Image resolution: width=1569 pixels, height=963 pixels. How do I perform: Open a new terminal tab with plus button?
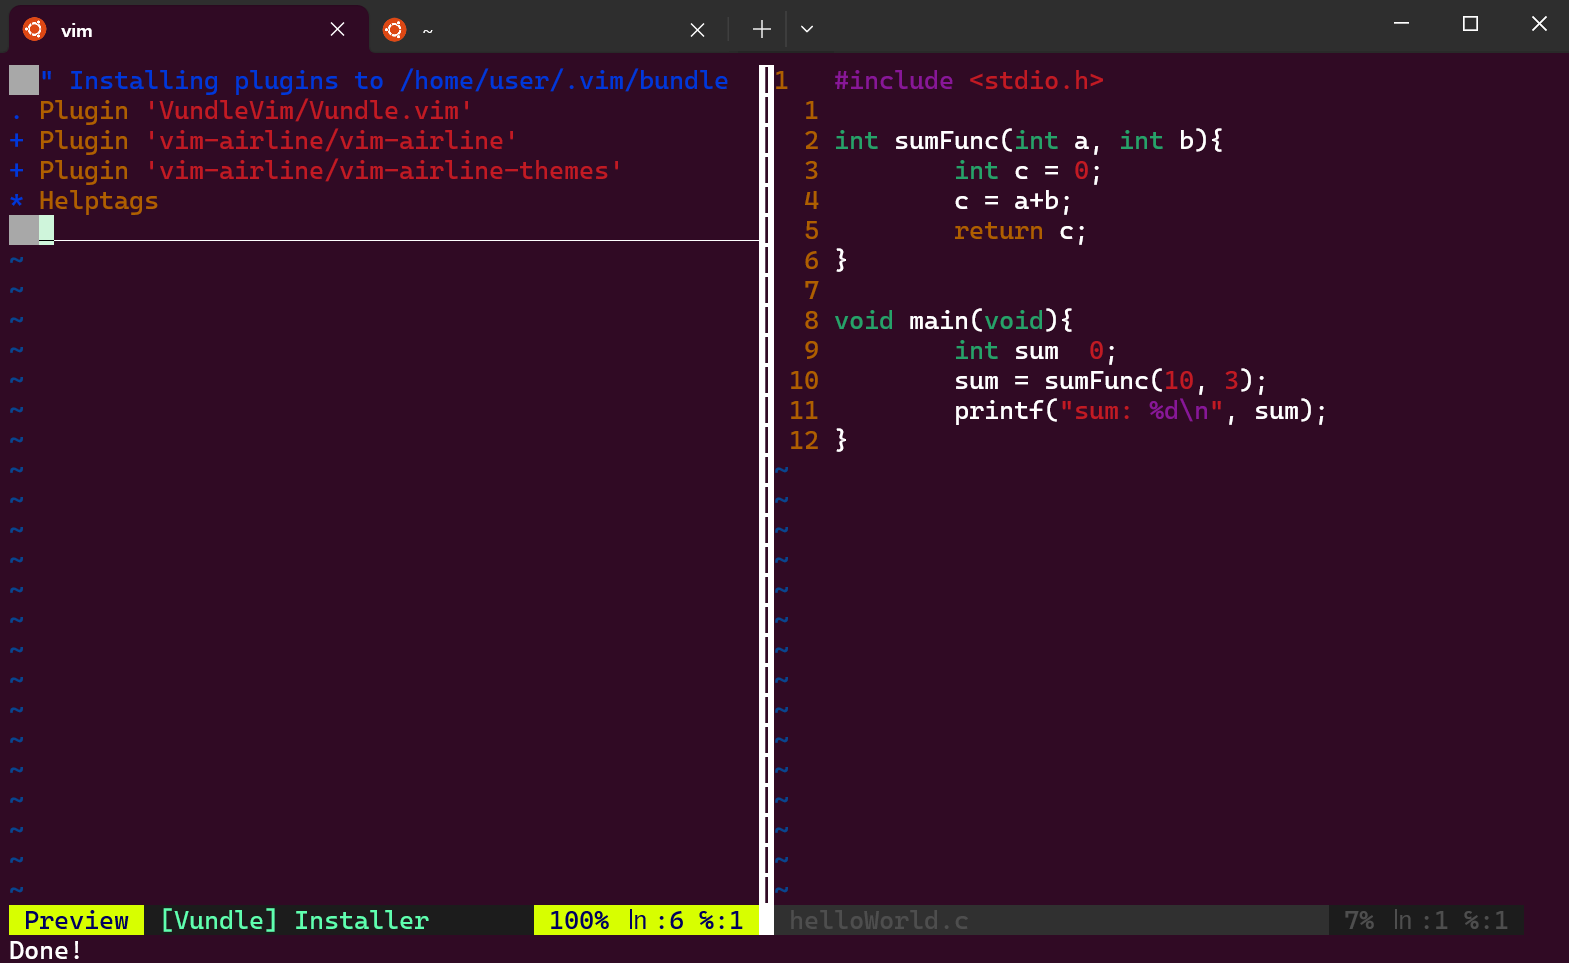(x=762, y=30)
